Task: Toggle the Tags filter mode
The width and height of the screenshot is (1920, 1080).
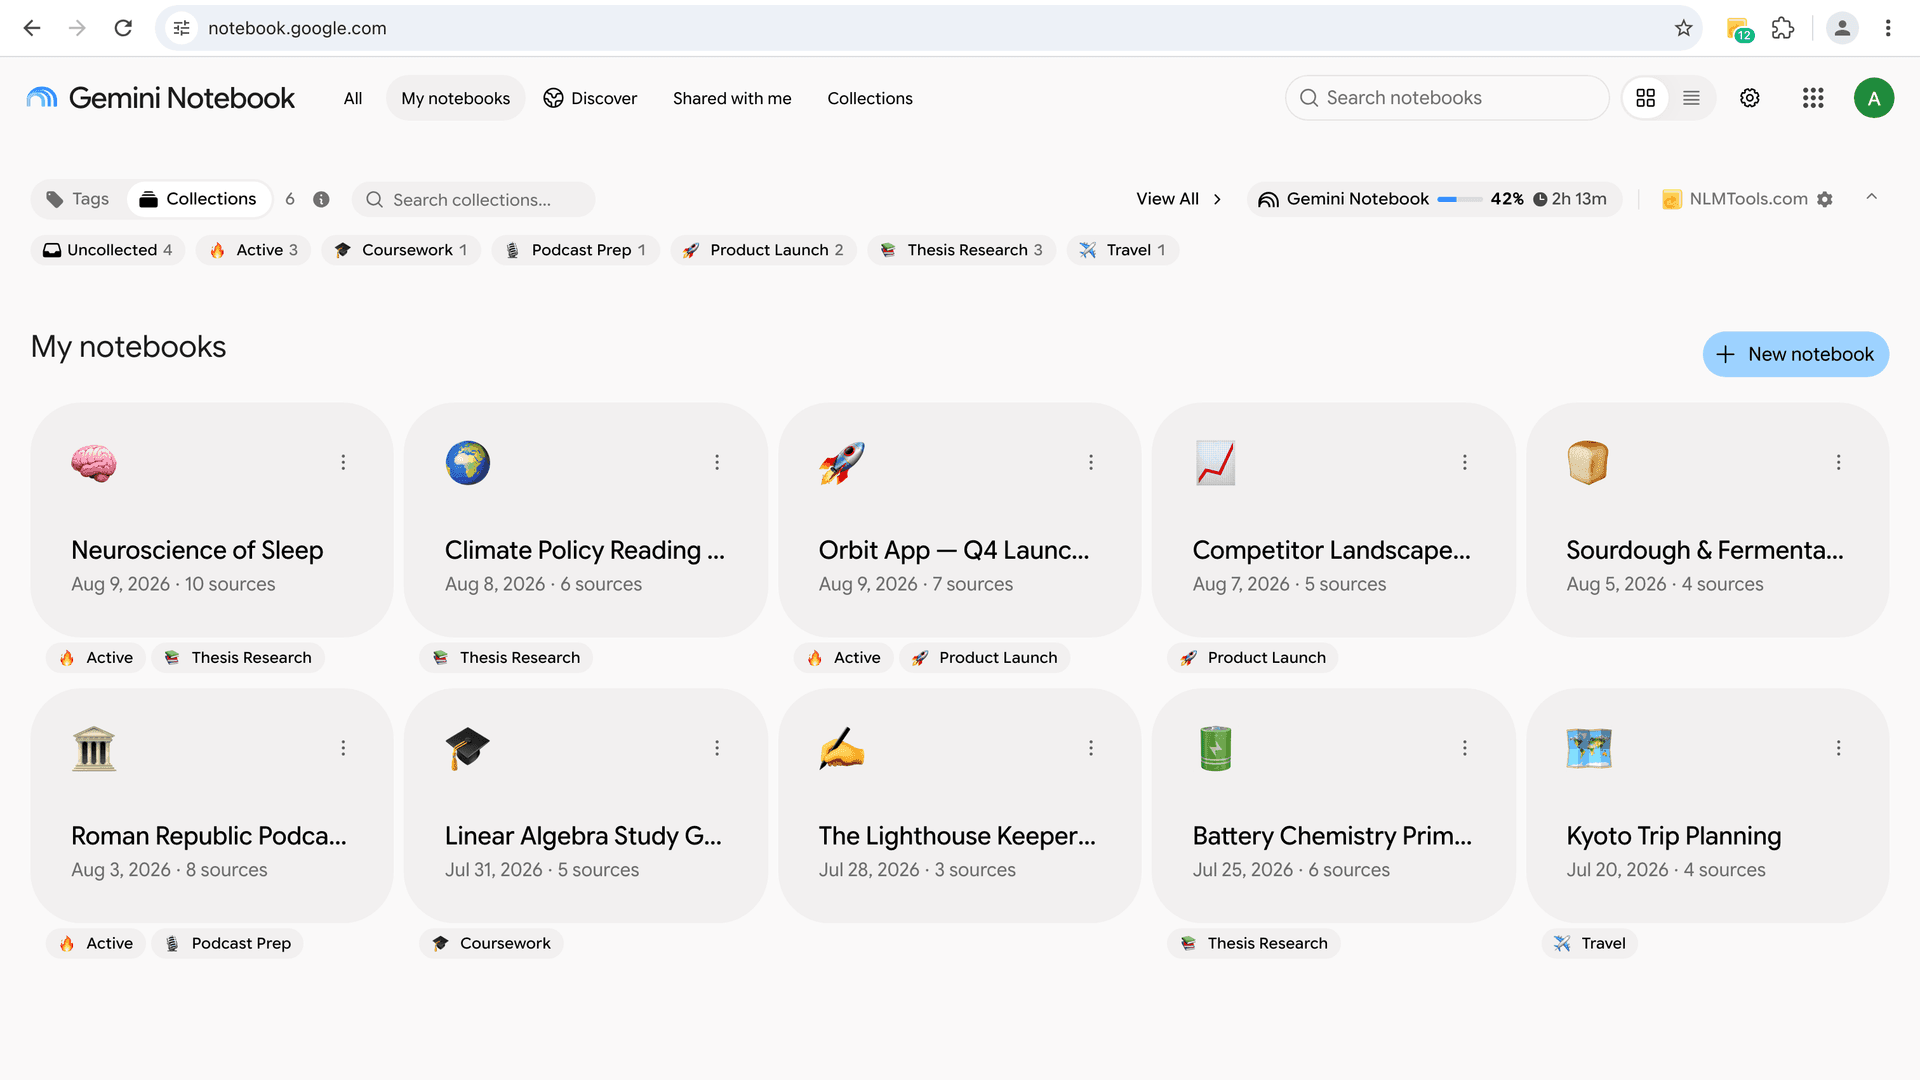Action: [x=78, y=199]
